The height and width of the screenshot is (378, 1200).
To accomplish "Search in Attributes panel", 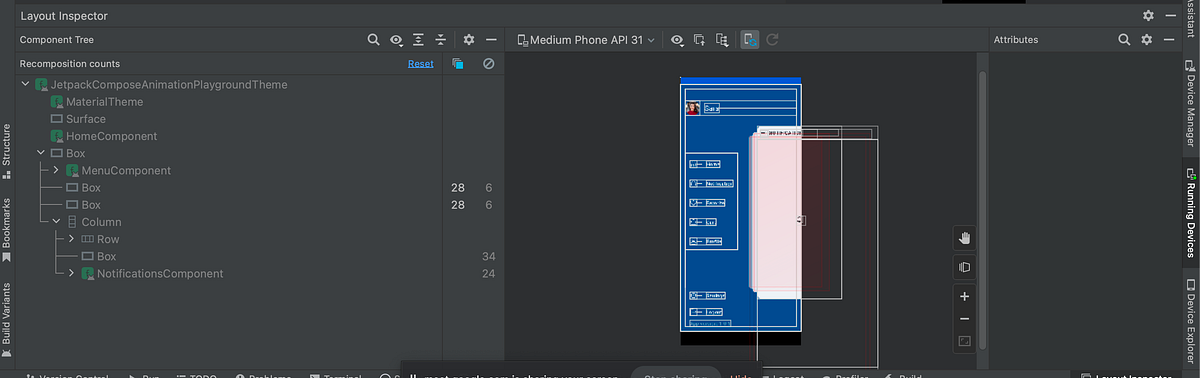I will click(x=1124, y=40).
